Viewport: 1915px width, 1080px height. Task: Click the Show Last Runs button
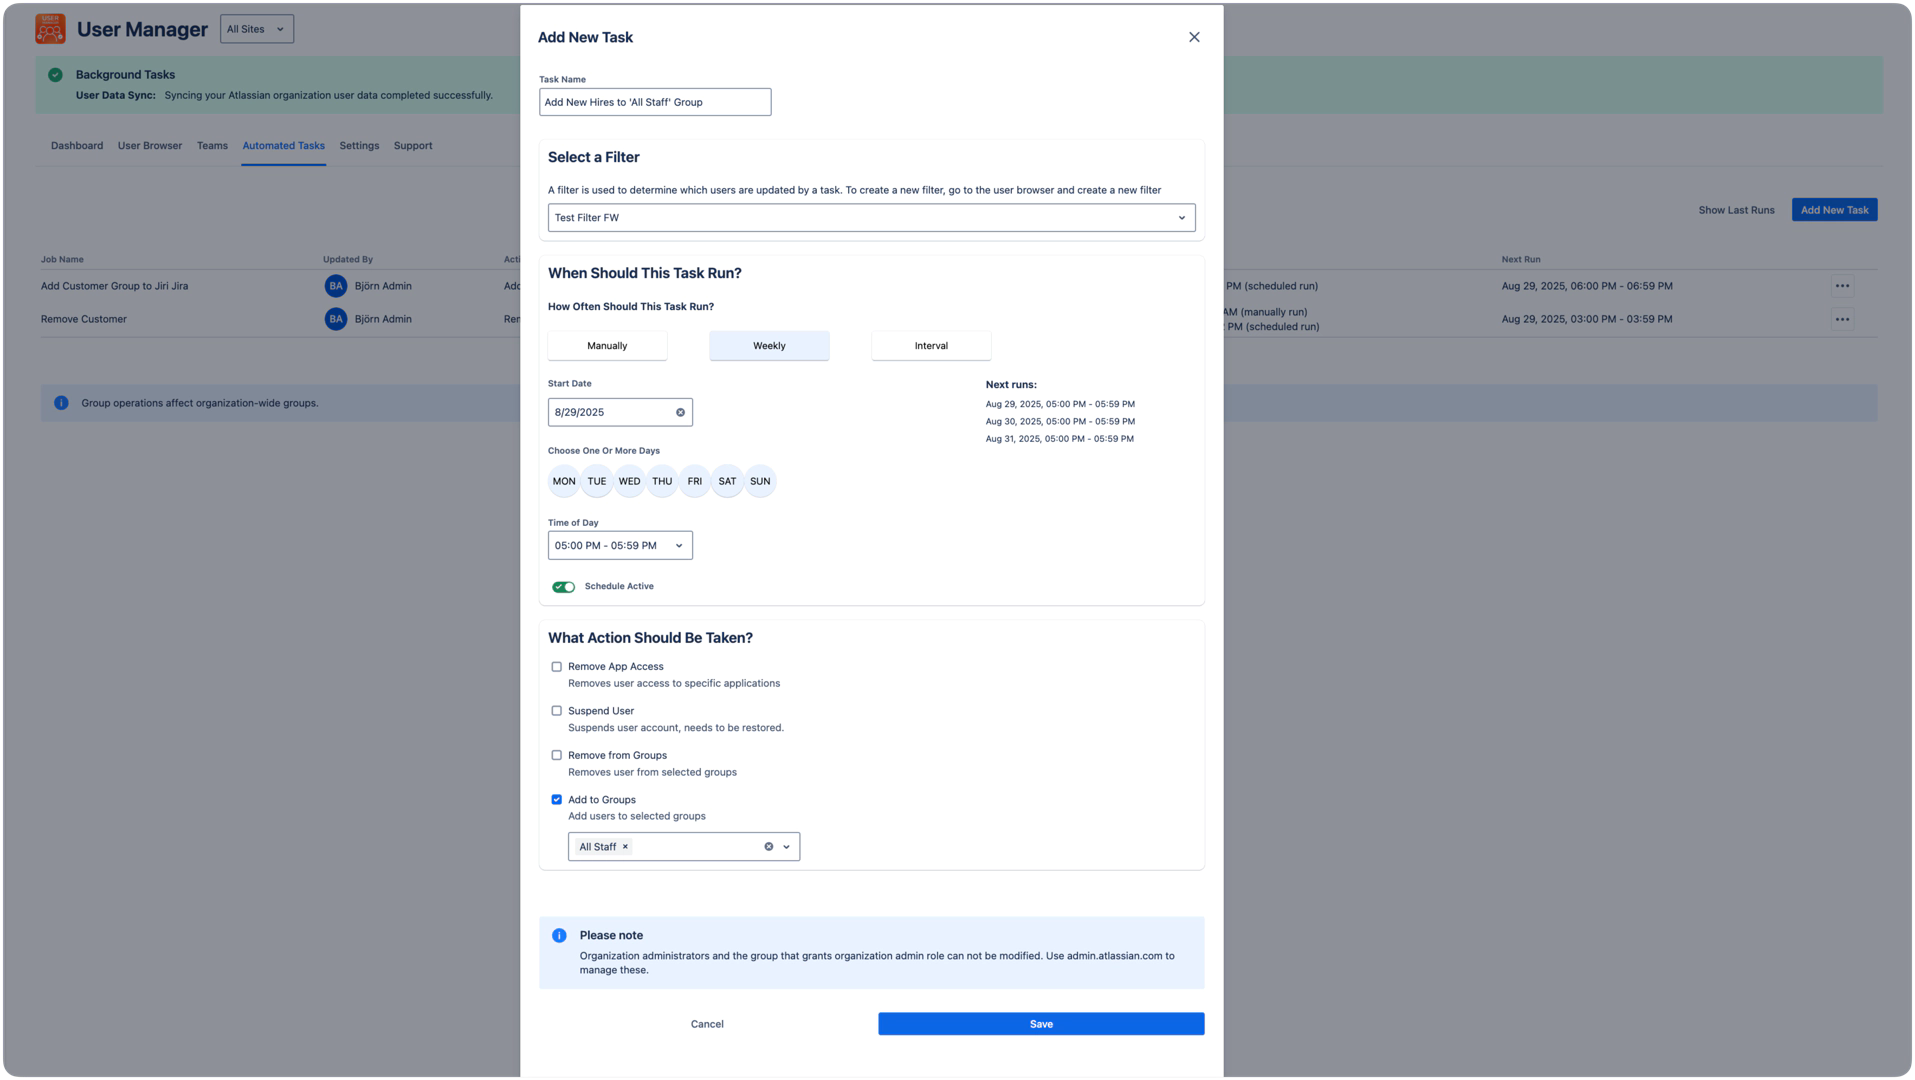[x=1736, y=210]
